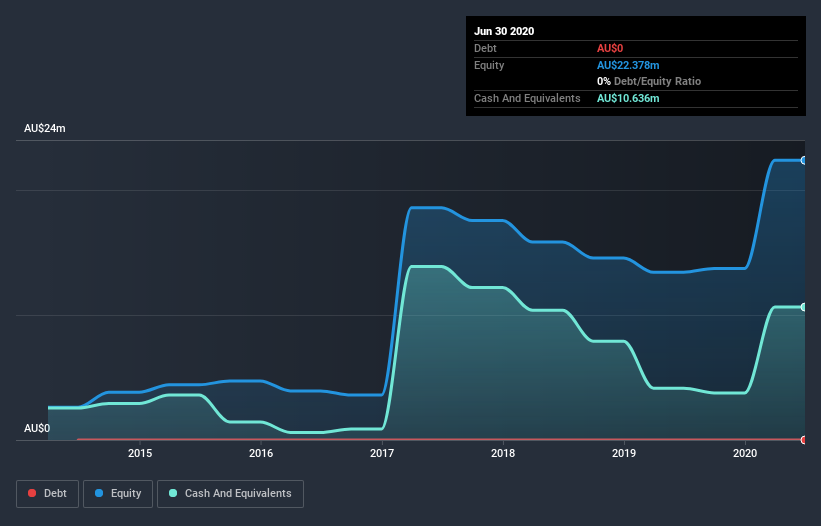Click the AU$0 y-axis label
The height and width of the screenshot is (526, 821).
click(37, 428)
